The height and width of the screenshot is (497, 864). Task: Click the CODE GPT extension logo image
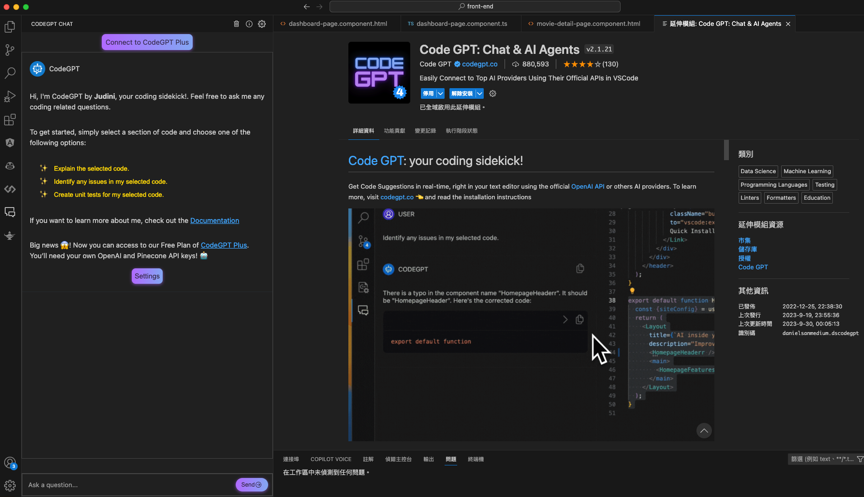(379, 73)
